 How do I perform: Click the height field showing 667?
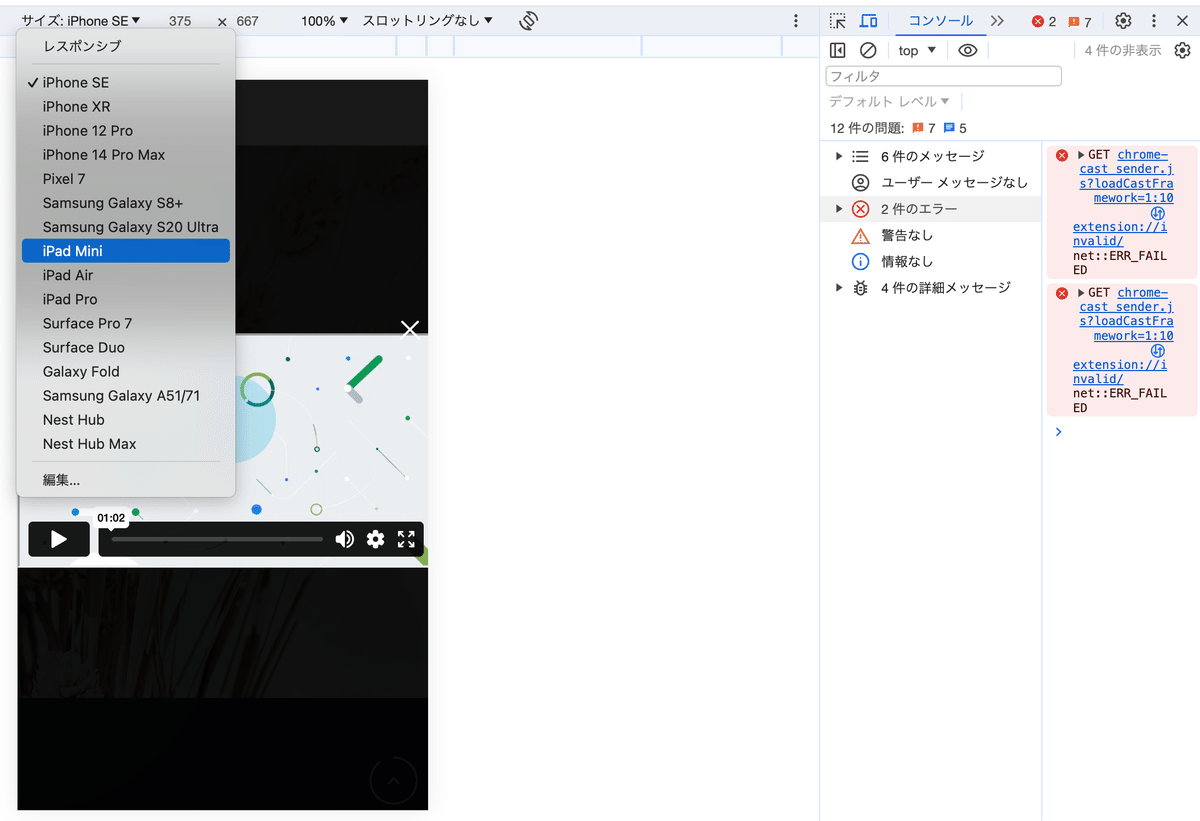(x=248, y=21)
